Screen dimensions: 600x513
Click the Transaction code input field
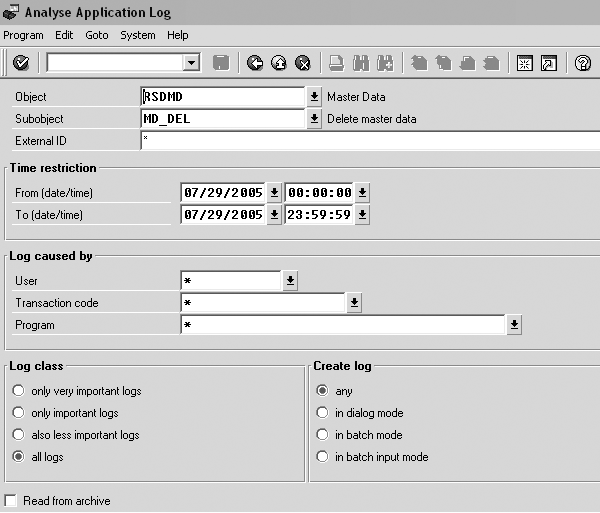click(263, 303)
